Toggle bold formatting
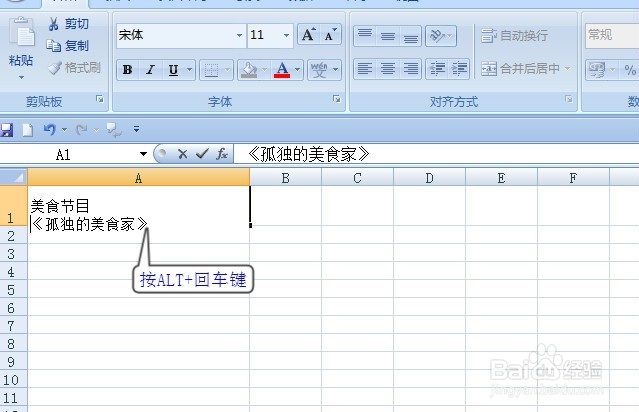Viewport: 639px width, 412px height. point(128,70)
